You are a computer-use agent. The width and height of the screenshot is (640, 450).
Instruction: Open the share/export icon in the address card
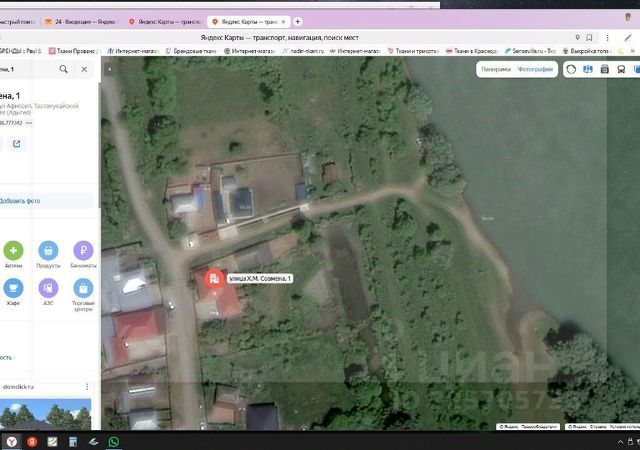(17, 144)
